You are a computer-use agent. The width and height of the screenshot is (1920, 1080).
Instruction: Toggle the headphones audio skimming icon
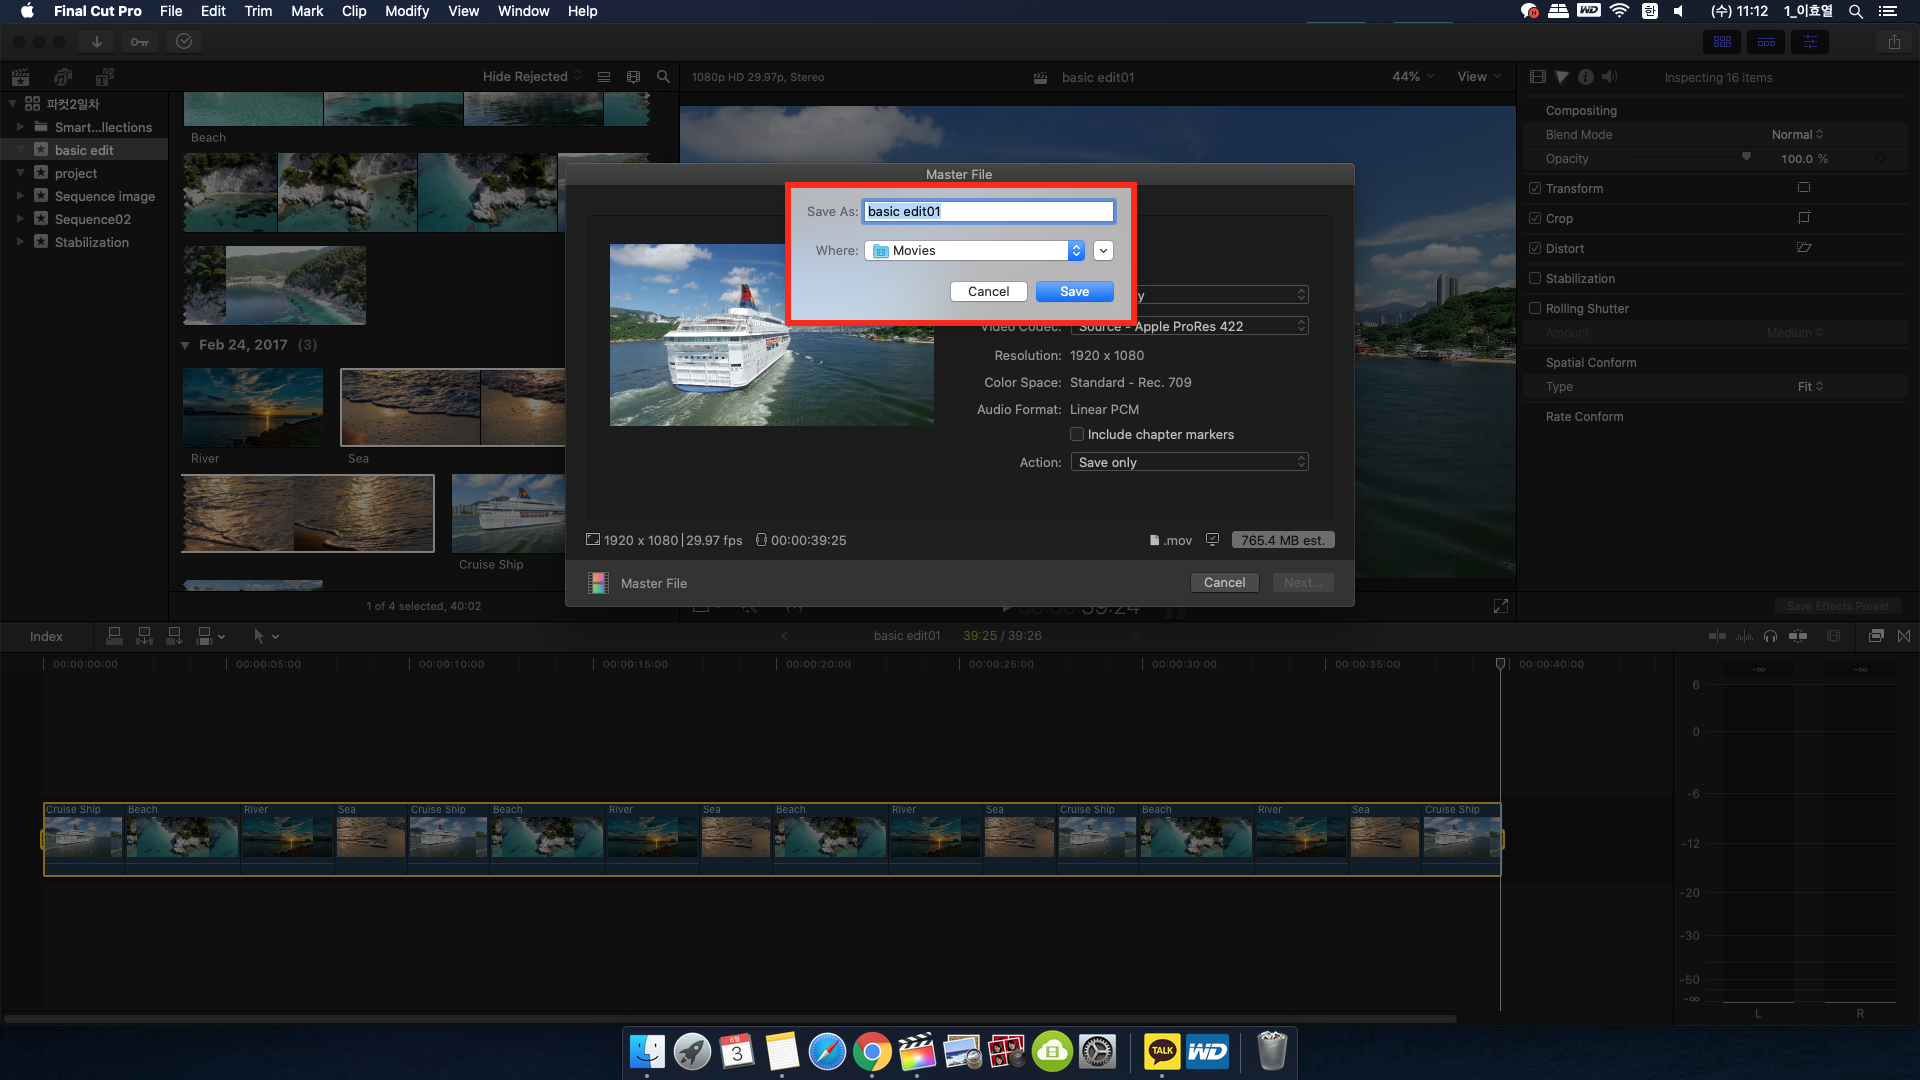click(1770, 636)
